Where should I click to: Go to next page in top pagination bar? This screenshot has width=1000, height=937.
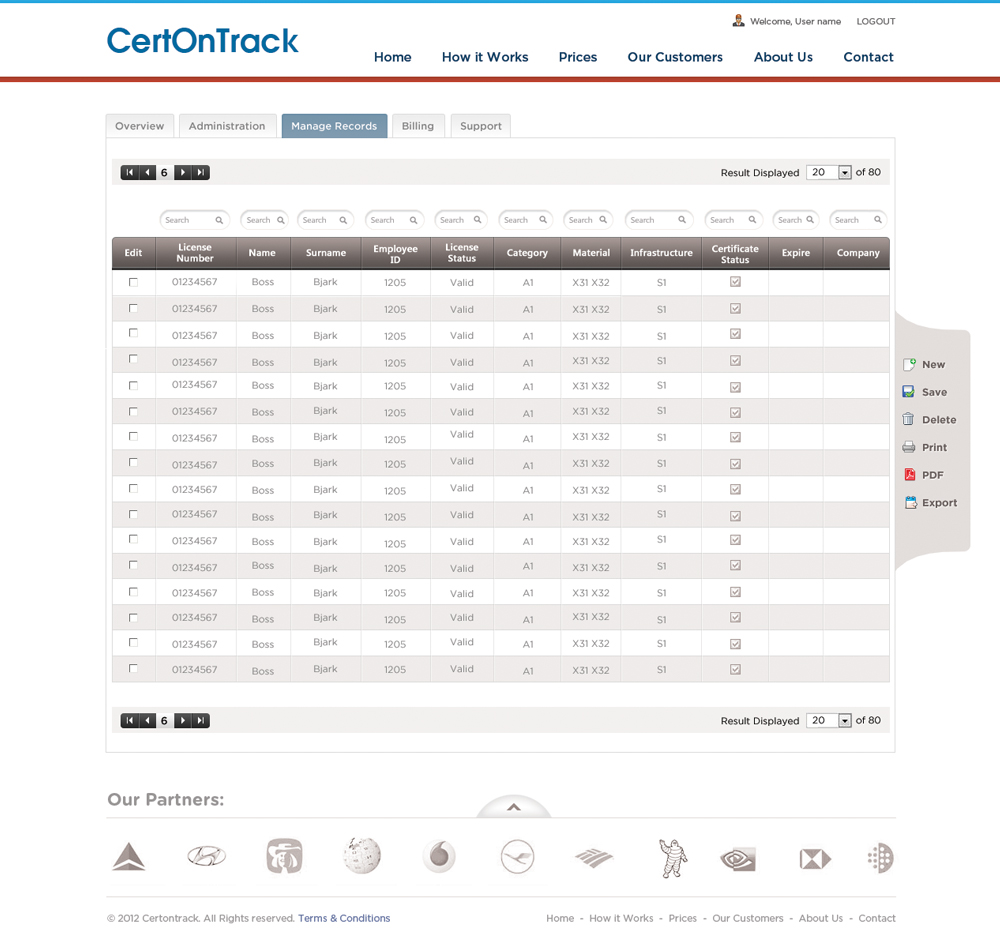click(182, 172)
